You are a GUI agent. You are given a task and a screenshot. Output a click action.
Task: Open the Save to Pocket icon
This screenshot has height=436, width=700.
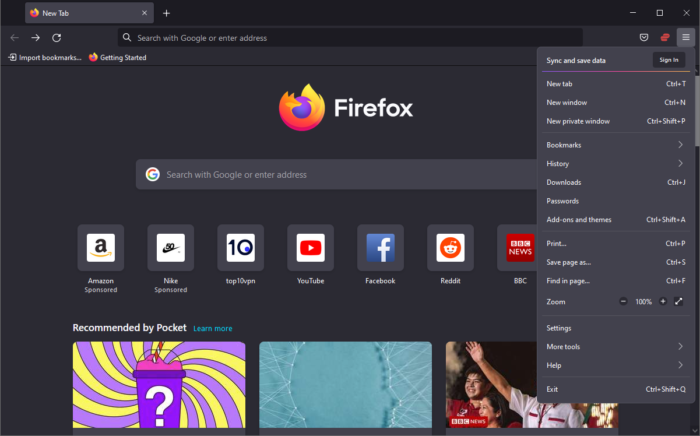point(644,37)
